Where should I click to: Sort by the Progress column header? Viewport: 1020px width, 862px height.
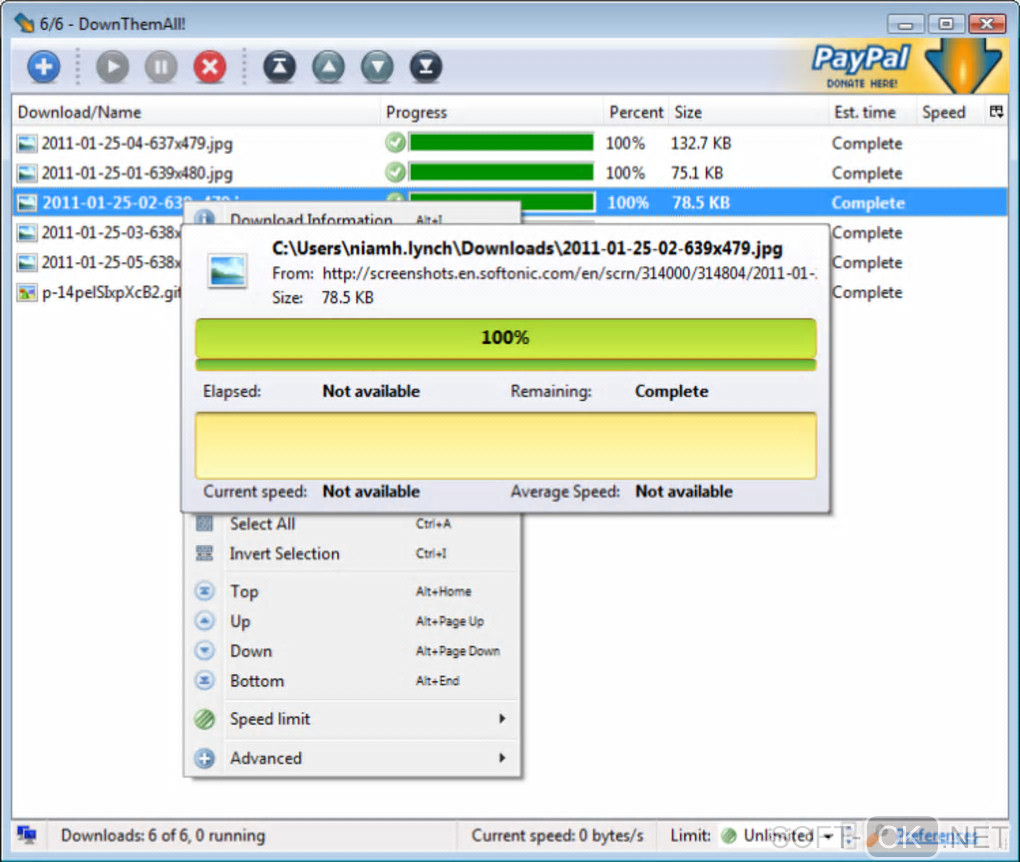coord(492,112)
